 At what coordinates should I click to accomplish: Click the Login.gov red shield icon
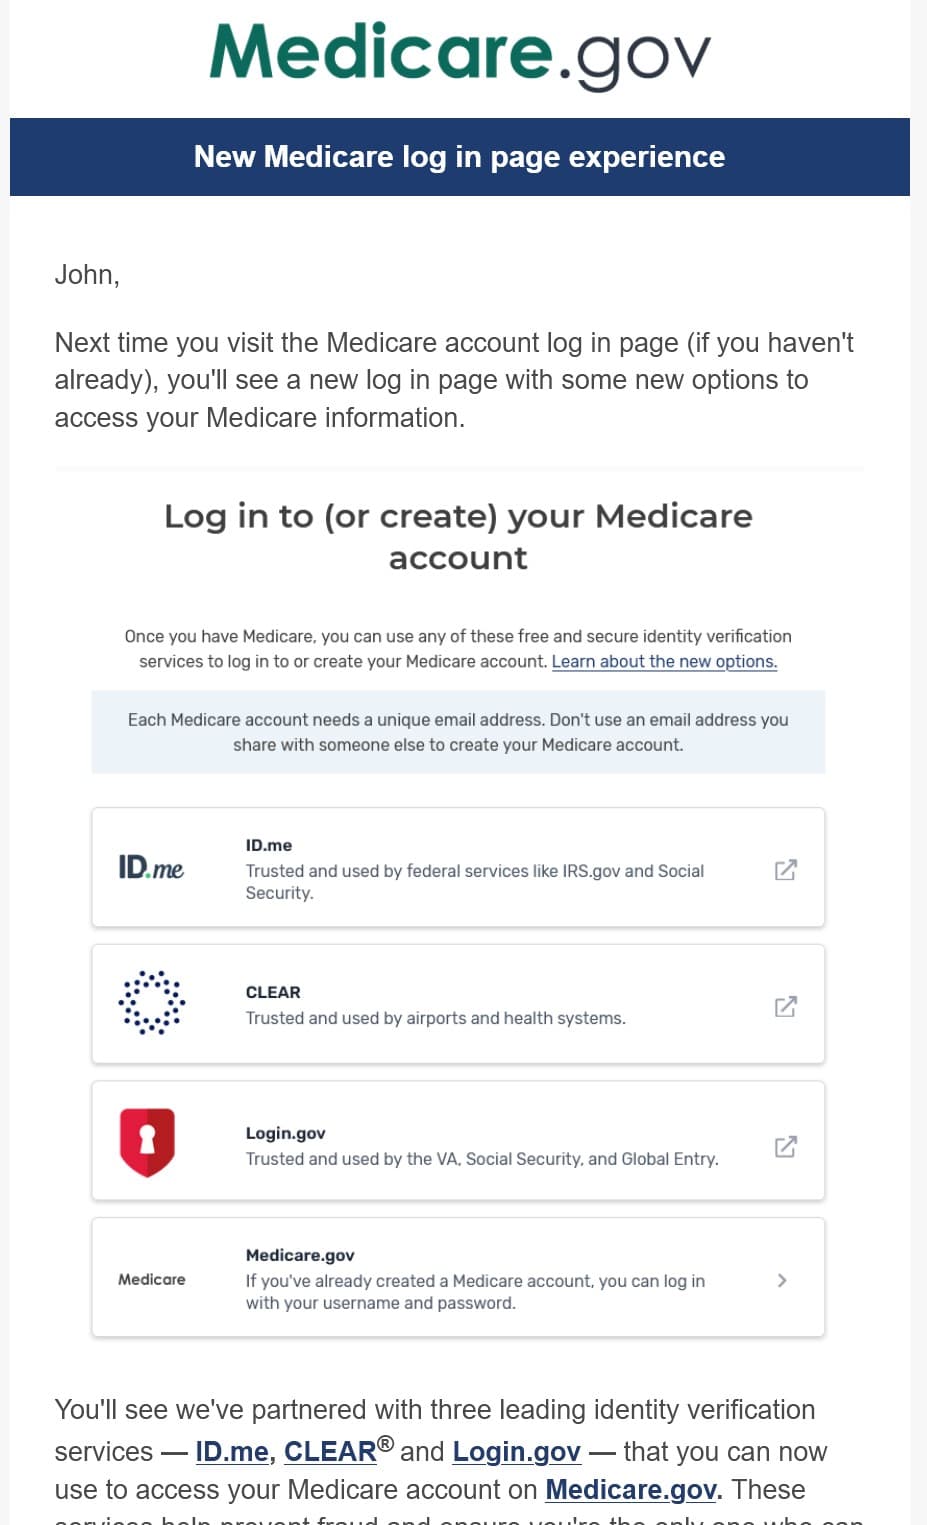tap(148, 1142)
